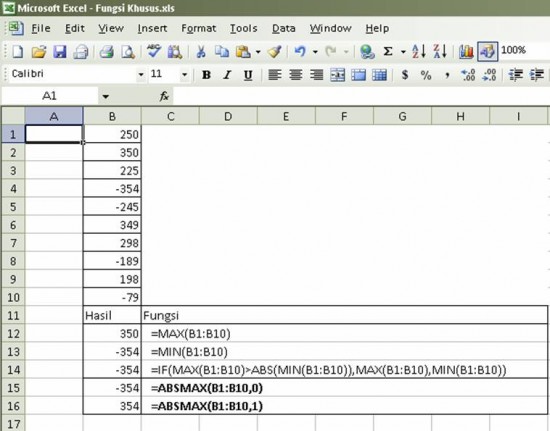Image resolution: width=550 pixels, height=431 pixels.
Task: Toggle the Drawing toolbar icon
Action: pyautogui.click(x=487, y=52)
